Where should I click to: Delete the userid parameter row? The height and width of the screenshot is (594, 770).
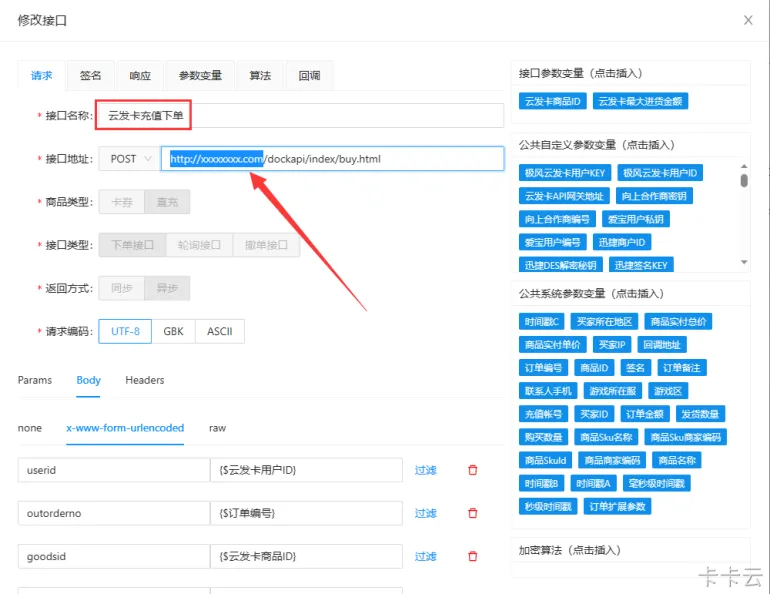[x=473, y=470]
